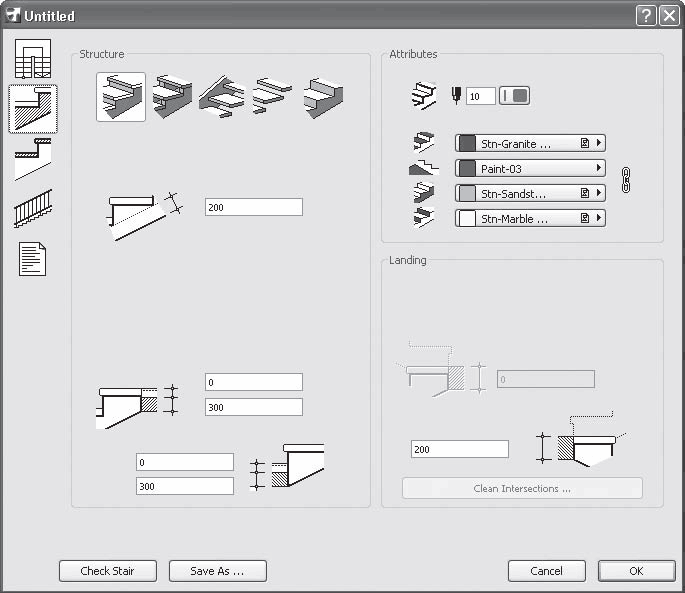The height and width of the screenshot is (593, 685).
Task: Open the Stn-Sandst... material dropdown
Action: (x=530, y=192)
